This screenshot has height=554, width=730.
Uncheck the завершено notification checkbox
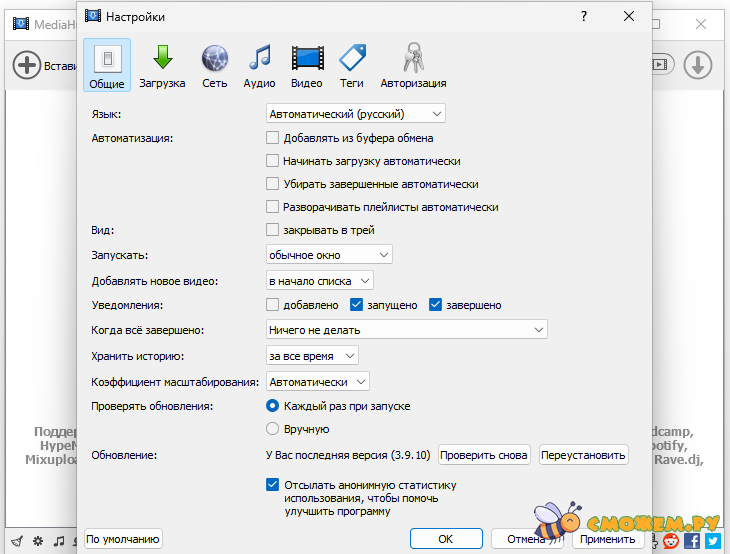click(x=435, y=305)
